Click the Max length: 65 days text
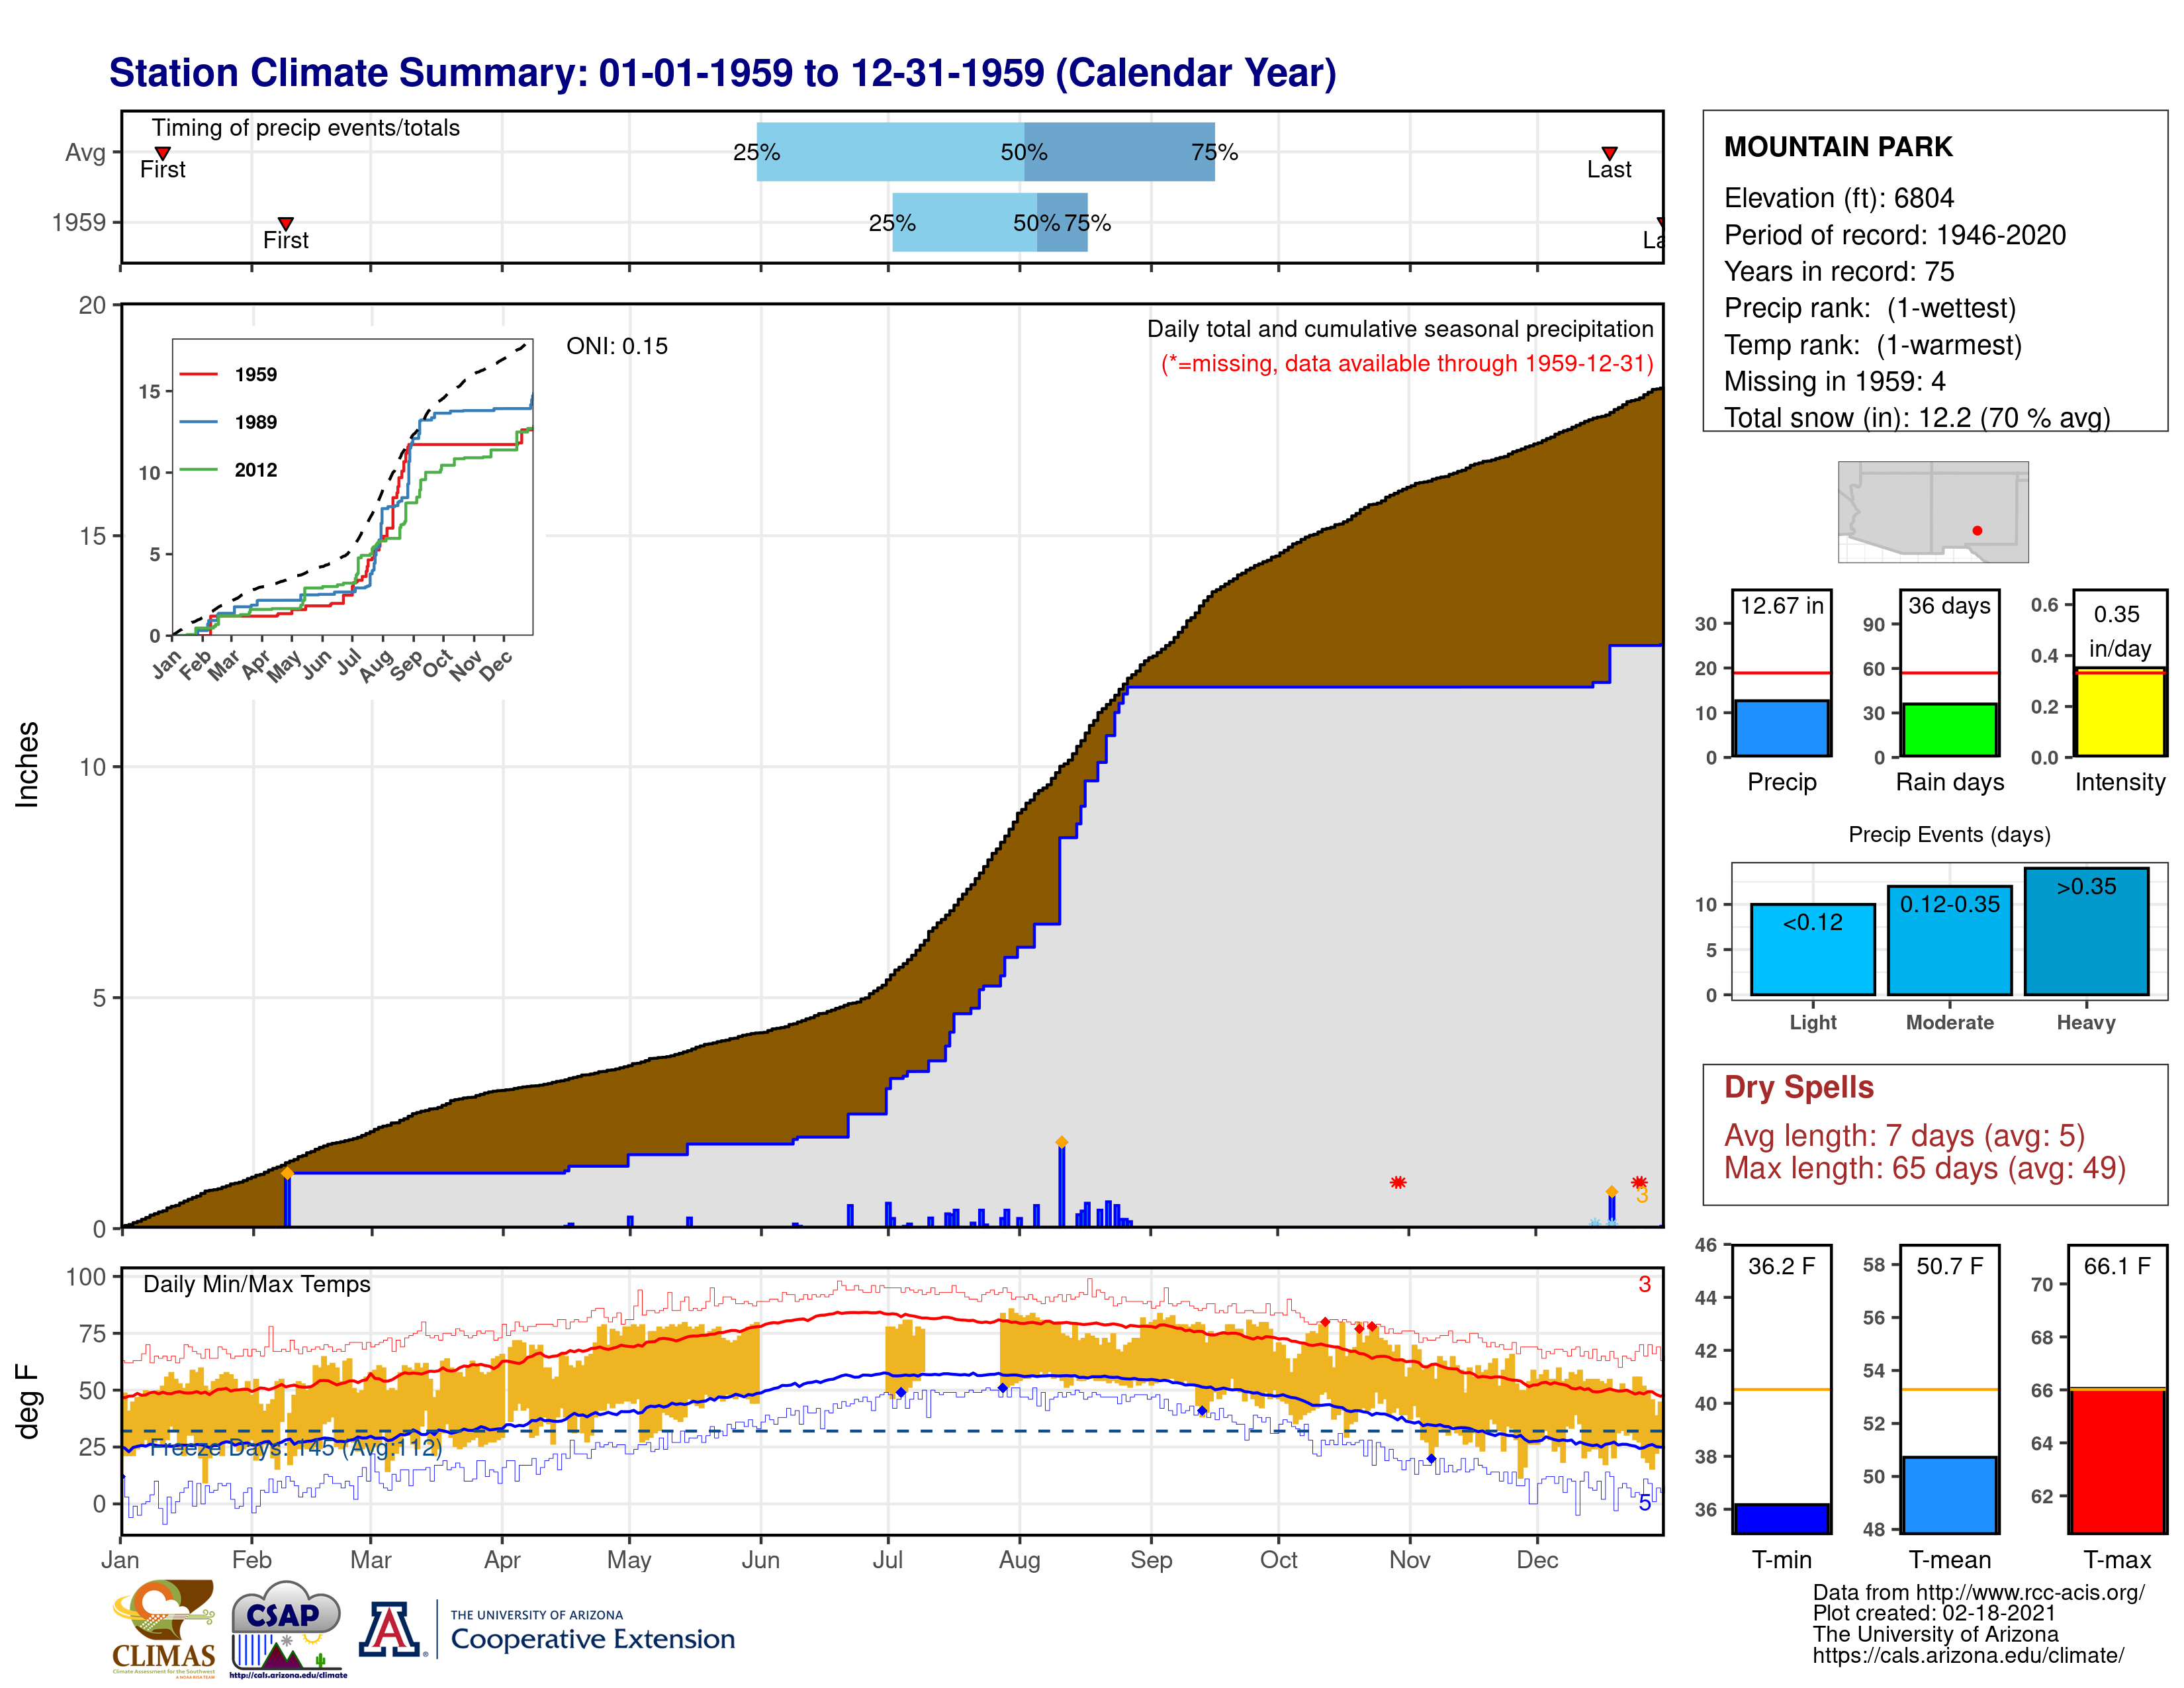The image size is (2184, 1688). click(1924, 1168)
